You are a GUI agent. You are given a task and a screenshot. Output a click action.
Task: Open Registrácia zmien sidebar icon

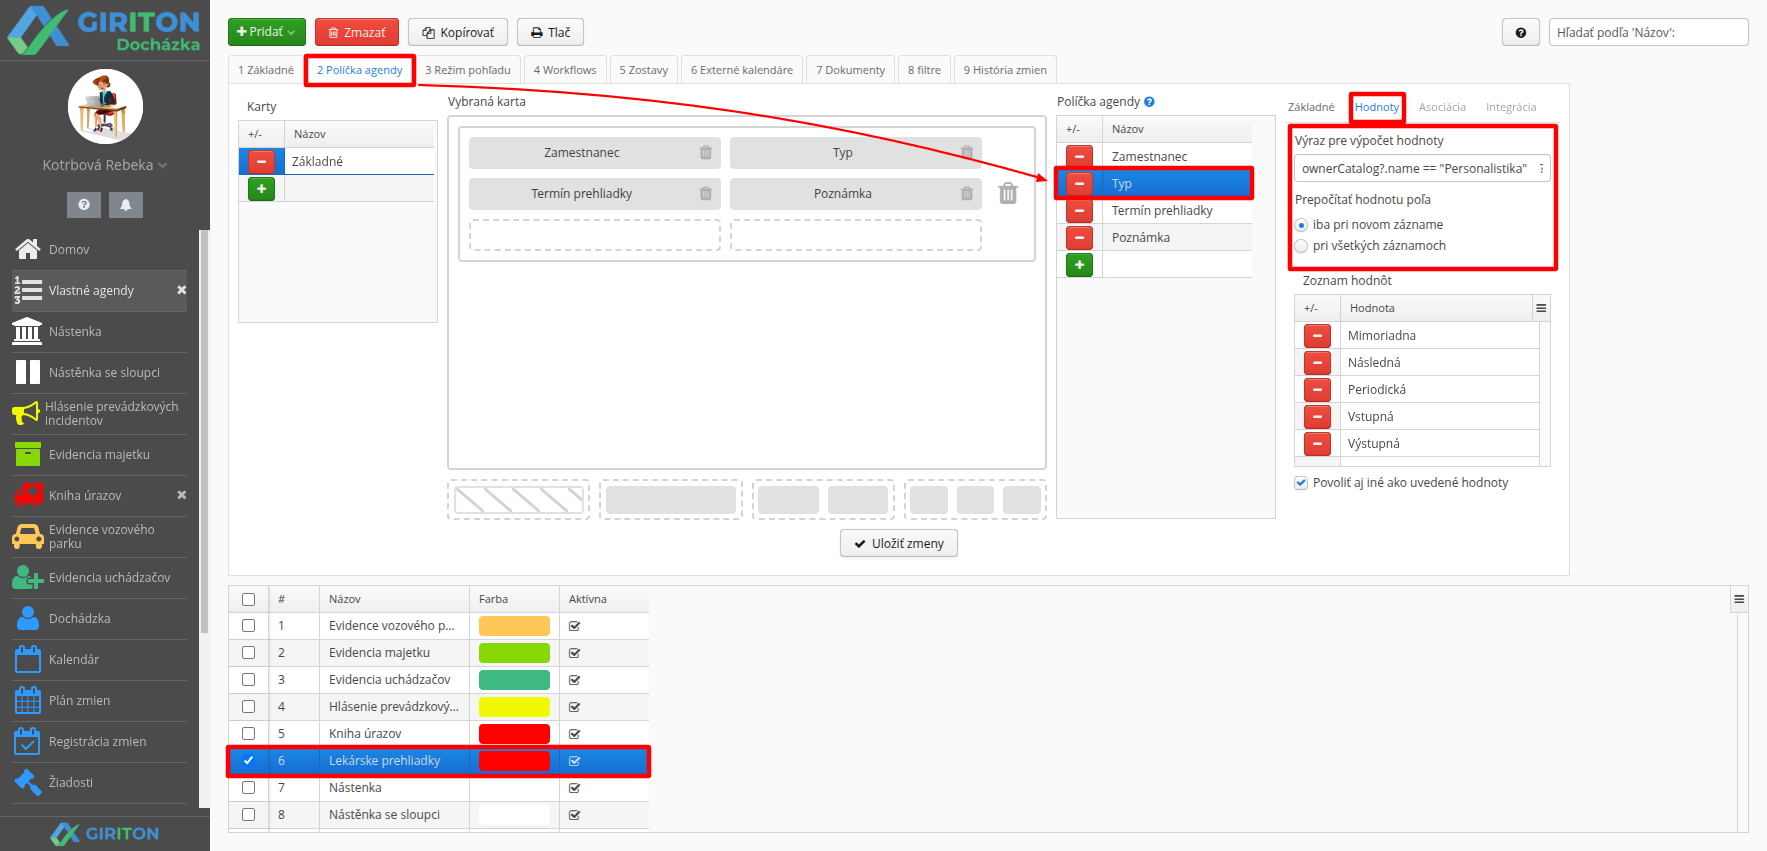click(x=28, y=741)
